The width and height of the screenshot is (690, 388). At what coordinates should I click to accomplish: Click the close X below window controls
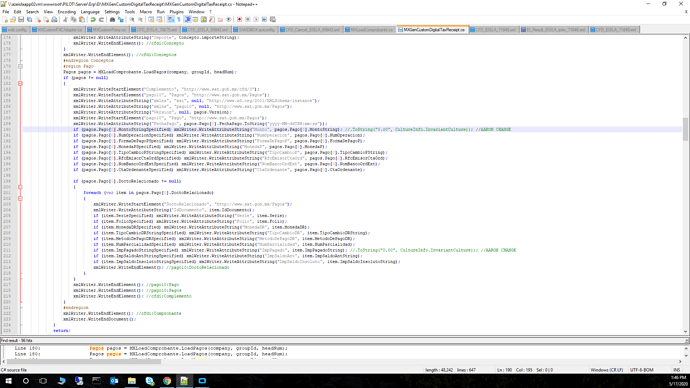coord(686,12)
